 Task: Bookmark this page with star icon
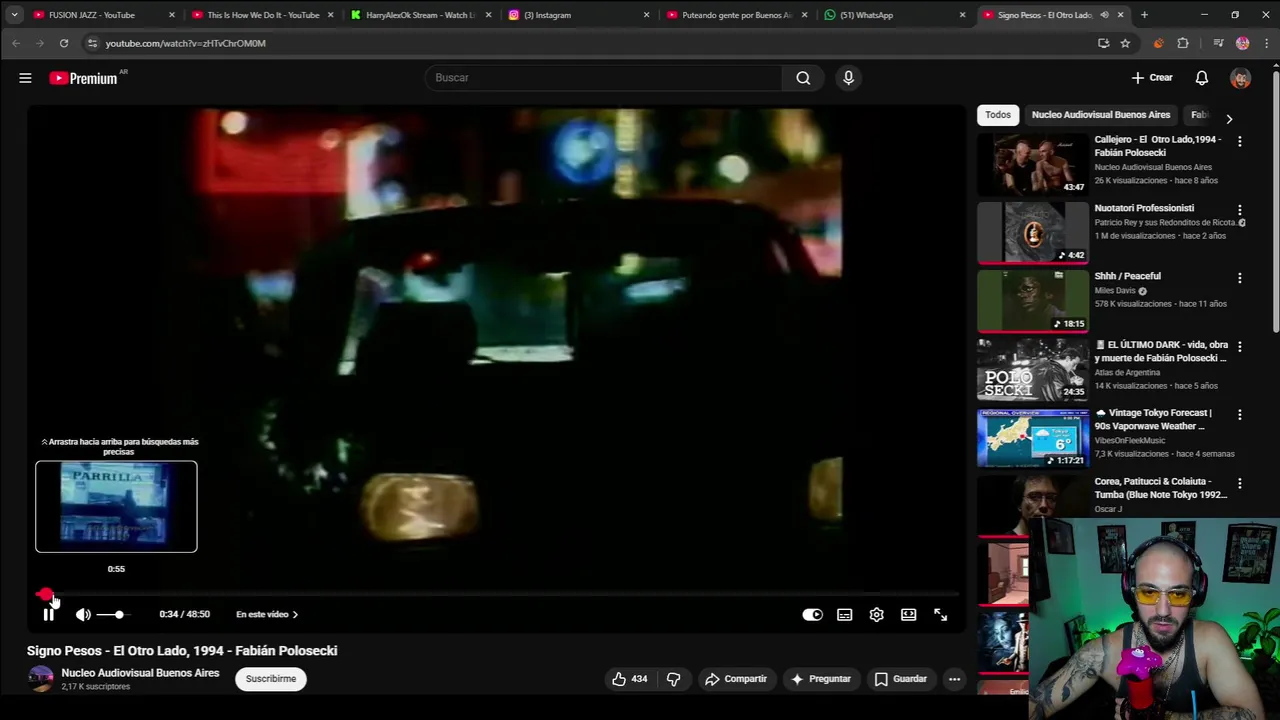pos(1125,43)
